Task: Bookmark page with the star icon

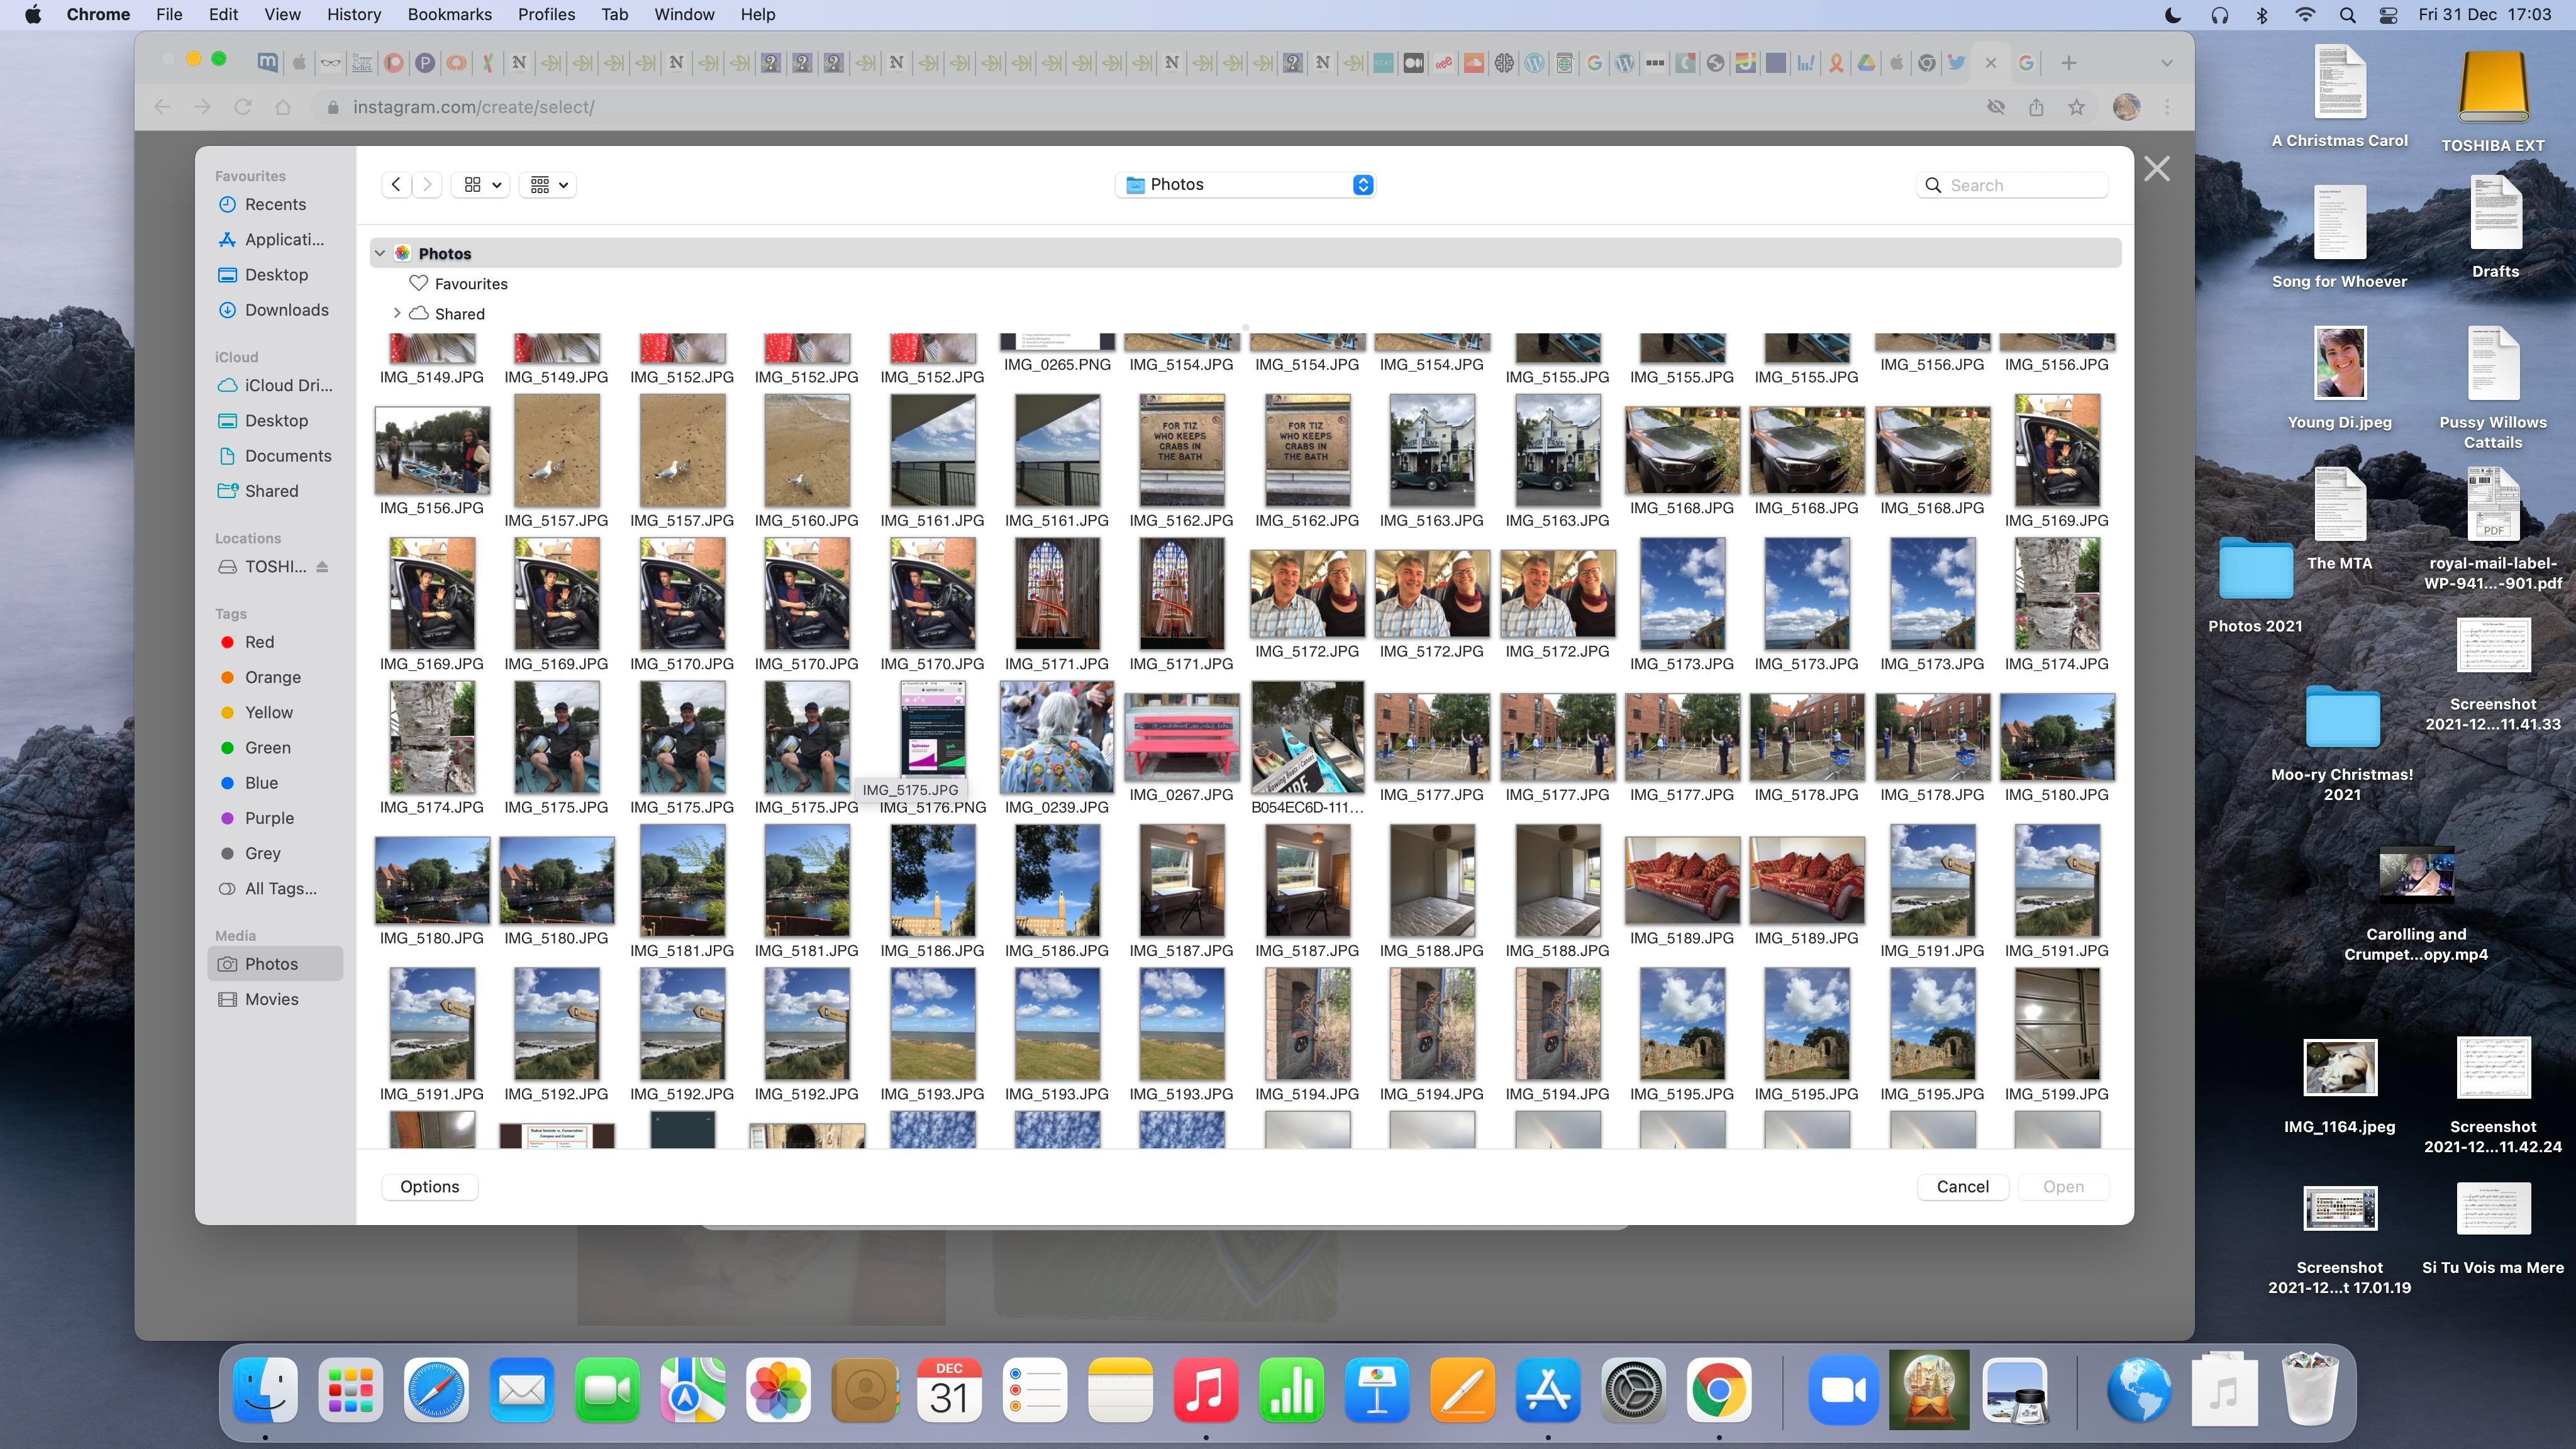Action: click(x=2077, y=107)
